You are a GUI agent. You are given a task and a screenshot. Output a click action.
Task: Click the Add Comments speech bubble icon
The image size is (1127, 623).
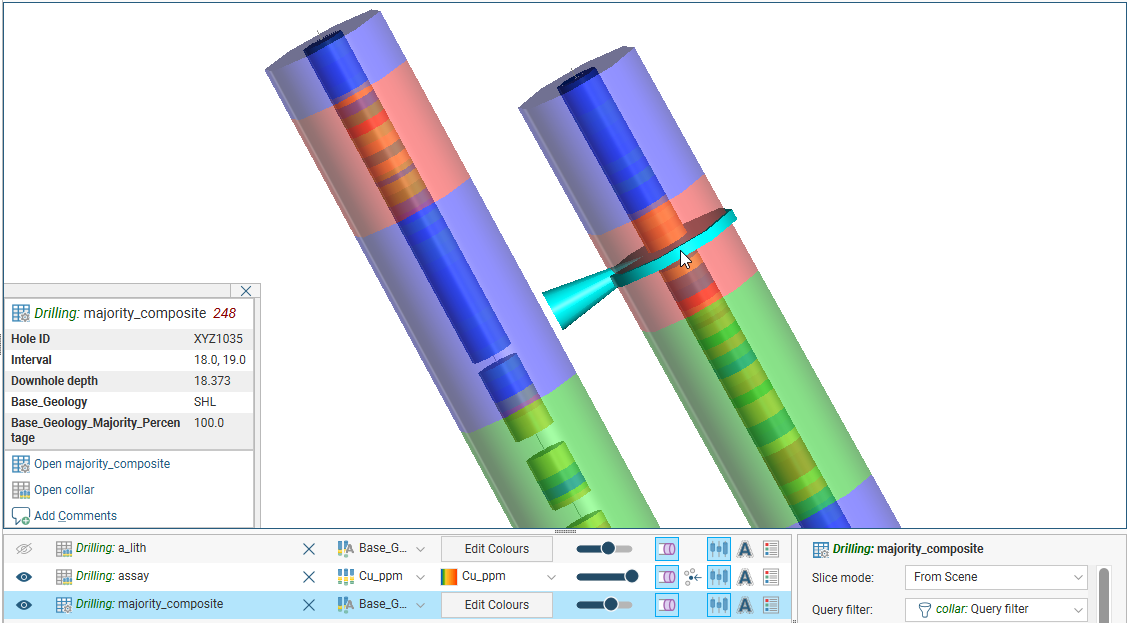tap(21, 516)
